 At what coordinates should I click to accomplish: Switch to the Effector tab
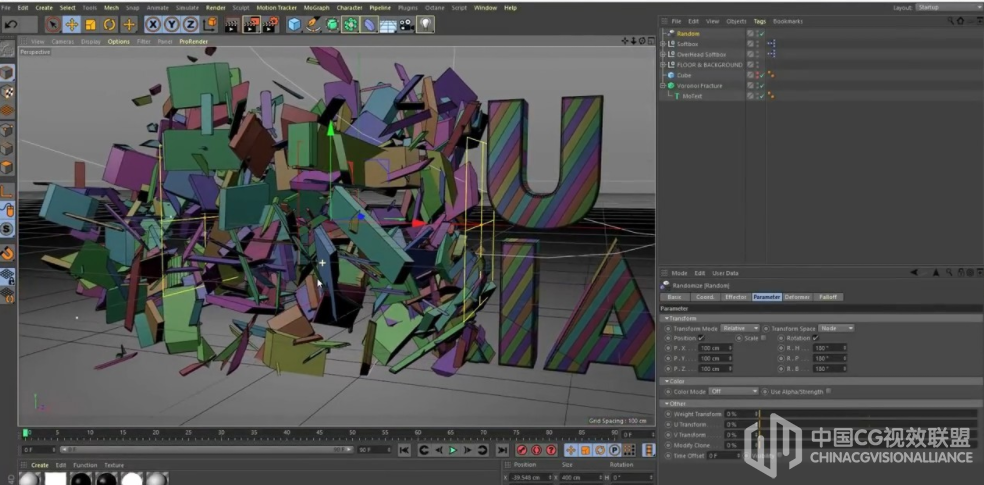point(735,297)
